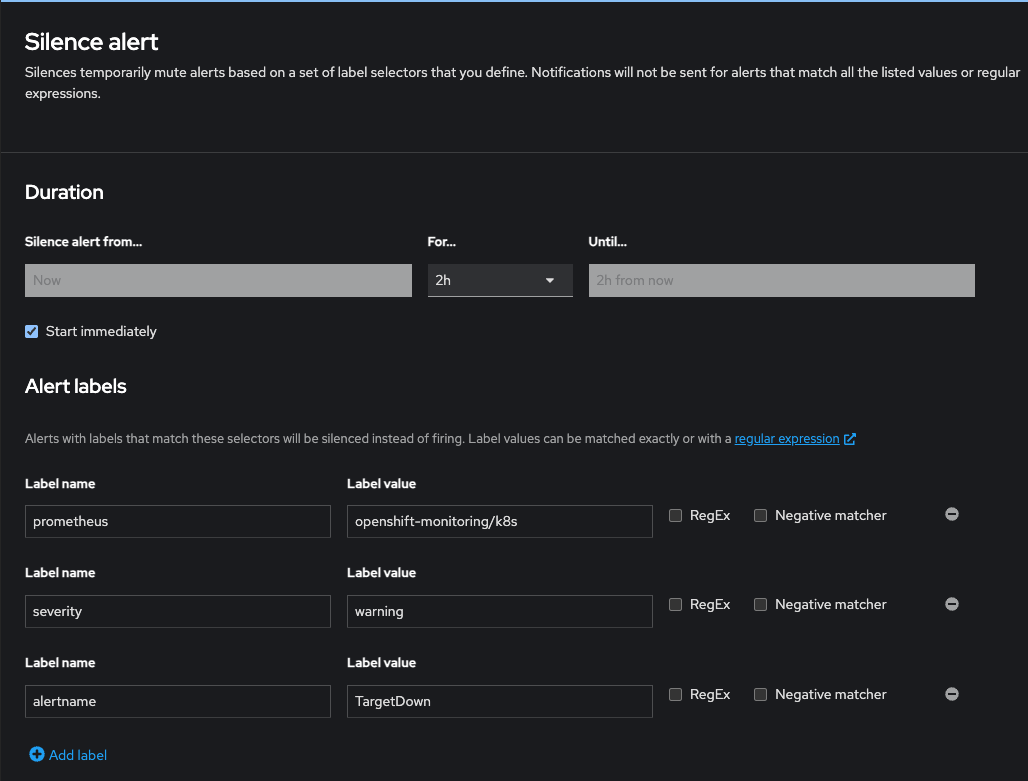
Task: Click the Silence alert from field
Action: pyautogui.click(x=218, y=281)
